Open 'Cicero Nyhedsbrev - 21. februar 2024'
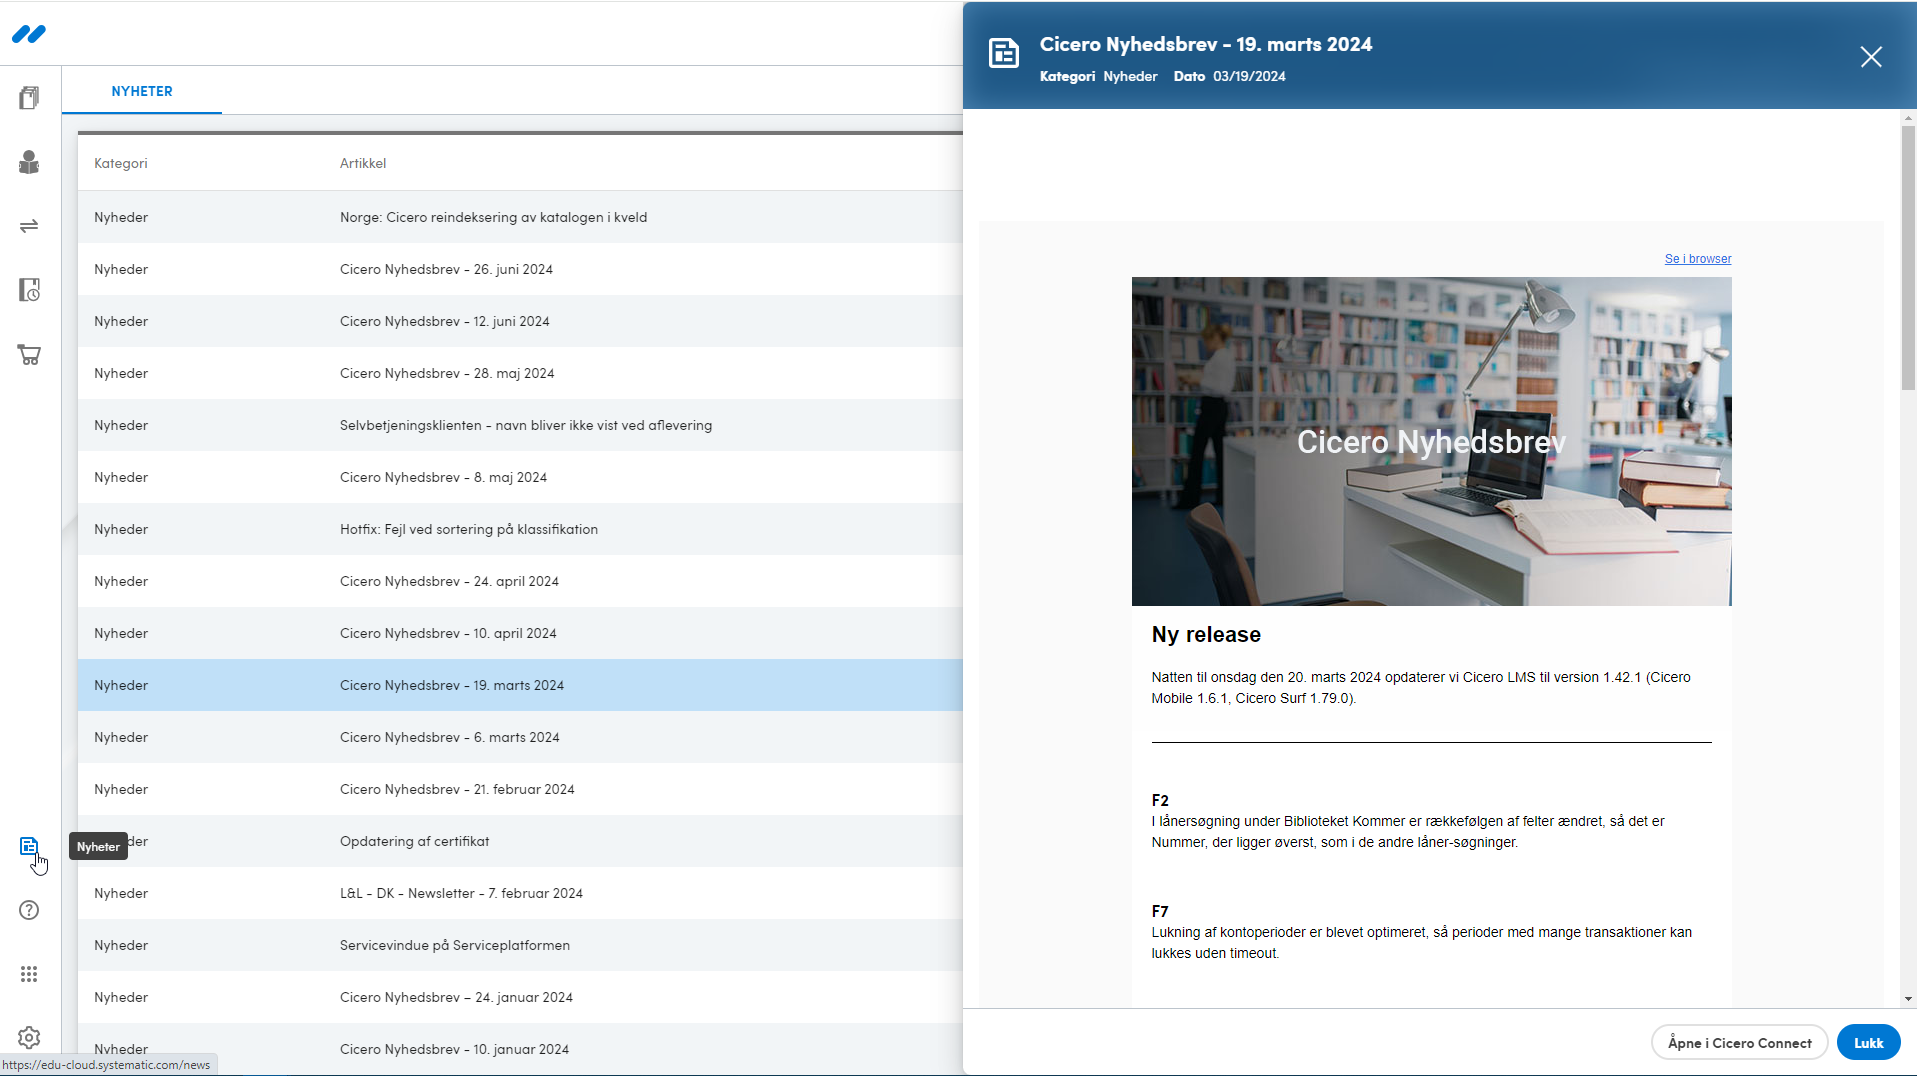Image resolution: width=1917 pixels, height=1076 pixels. [x=520, y=789]
